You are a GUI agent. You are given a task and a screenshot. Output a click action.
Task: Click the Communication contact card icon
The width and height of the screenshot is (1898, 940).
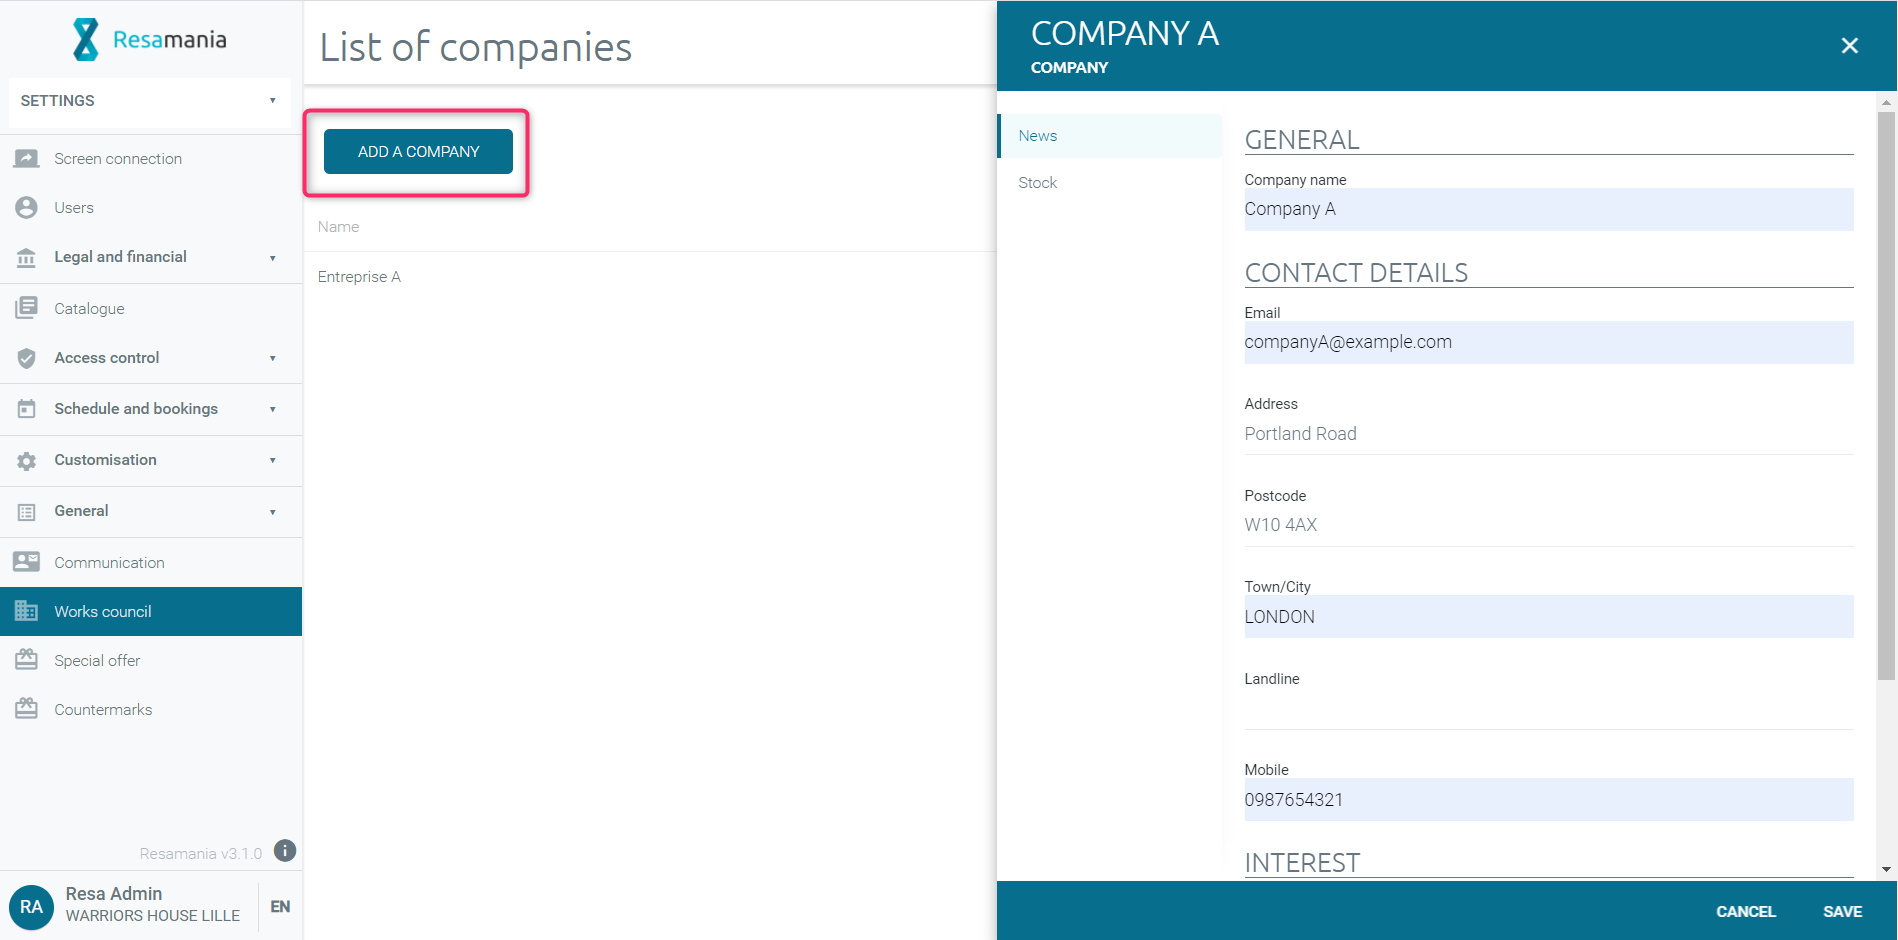[27, 562]
